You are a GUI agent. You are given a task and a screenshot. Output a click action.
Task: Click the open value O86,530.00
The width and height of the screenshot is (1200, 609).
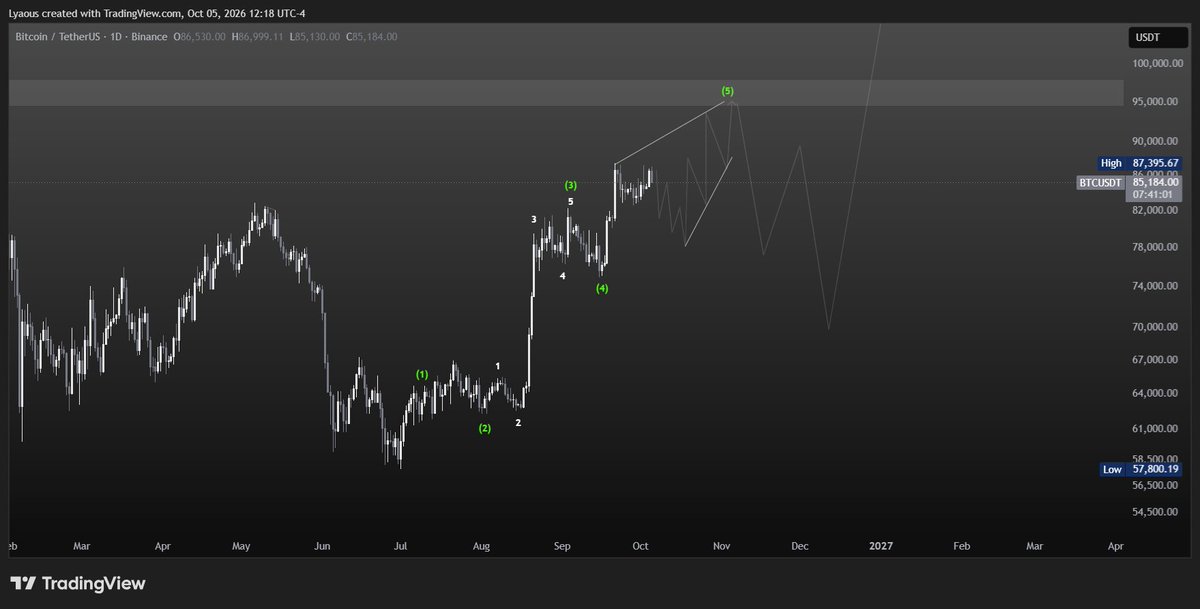pos(202,37)
